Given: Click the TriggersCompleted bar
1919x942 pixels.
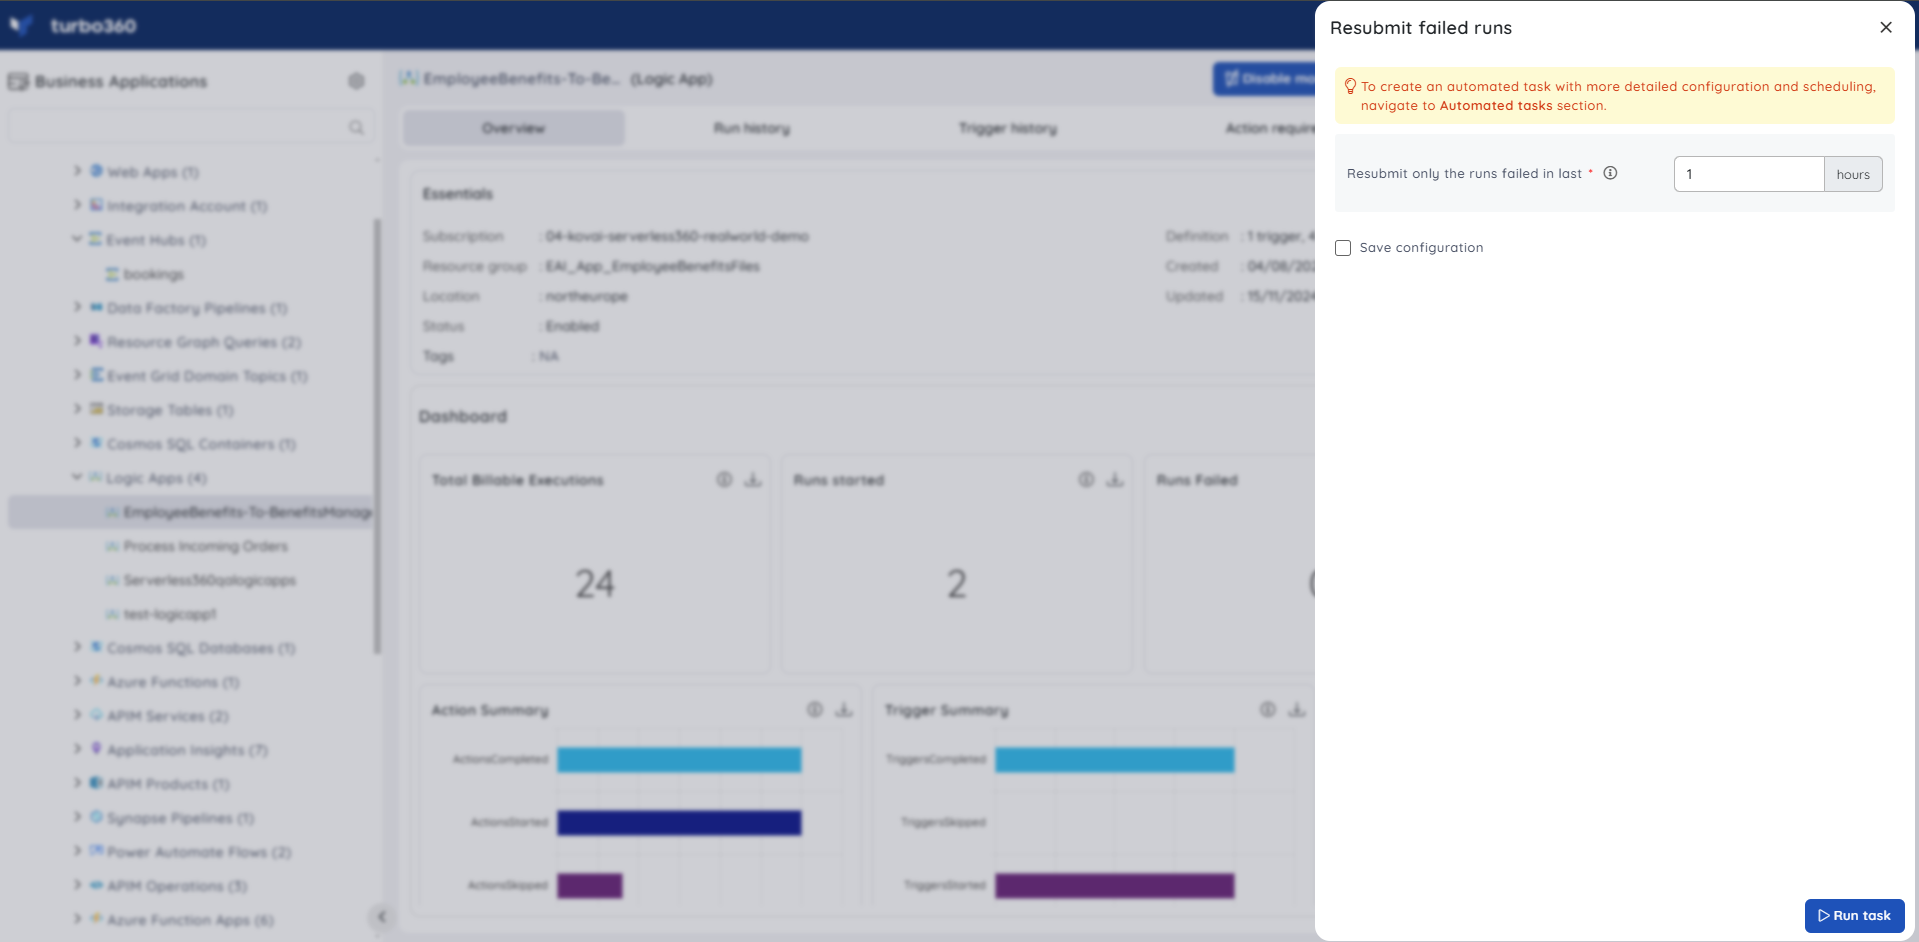Looking at the screenshot, I should [1115, 760].
